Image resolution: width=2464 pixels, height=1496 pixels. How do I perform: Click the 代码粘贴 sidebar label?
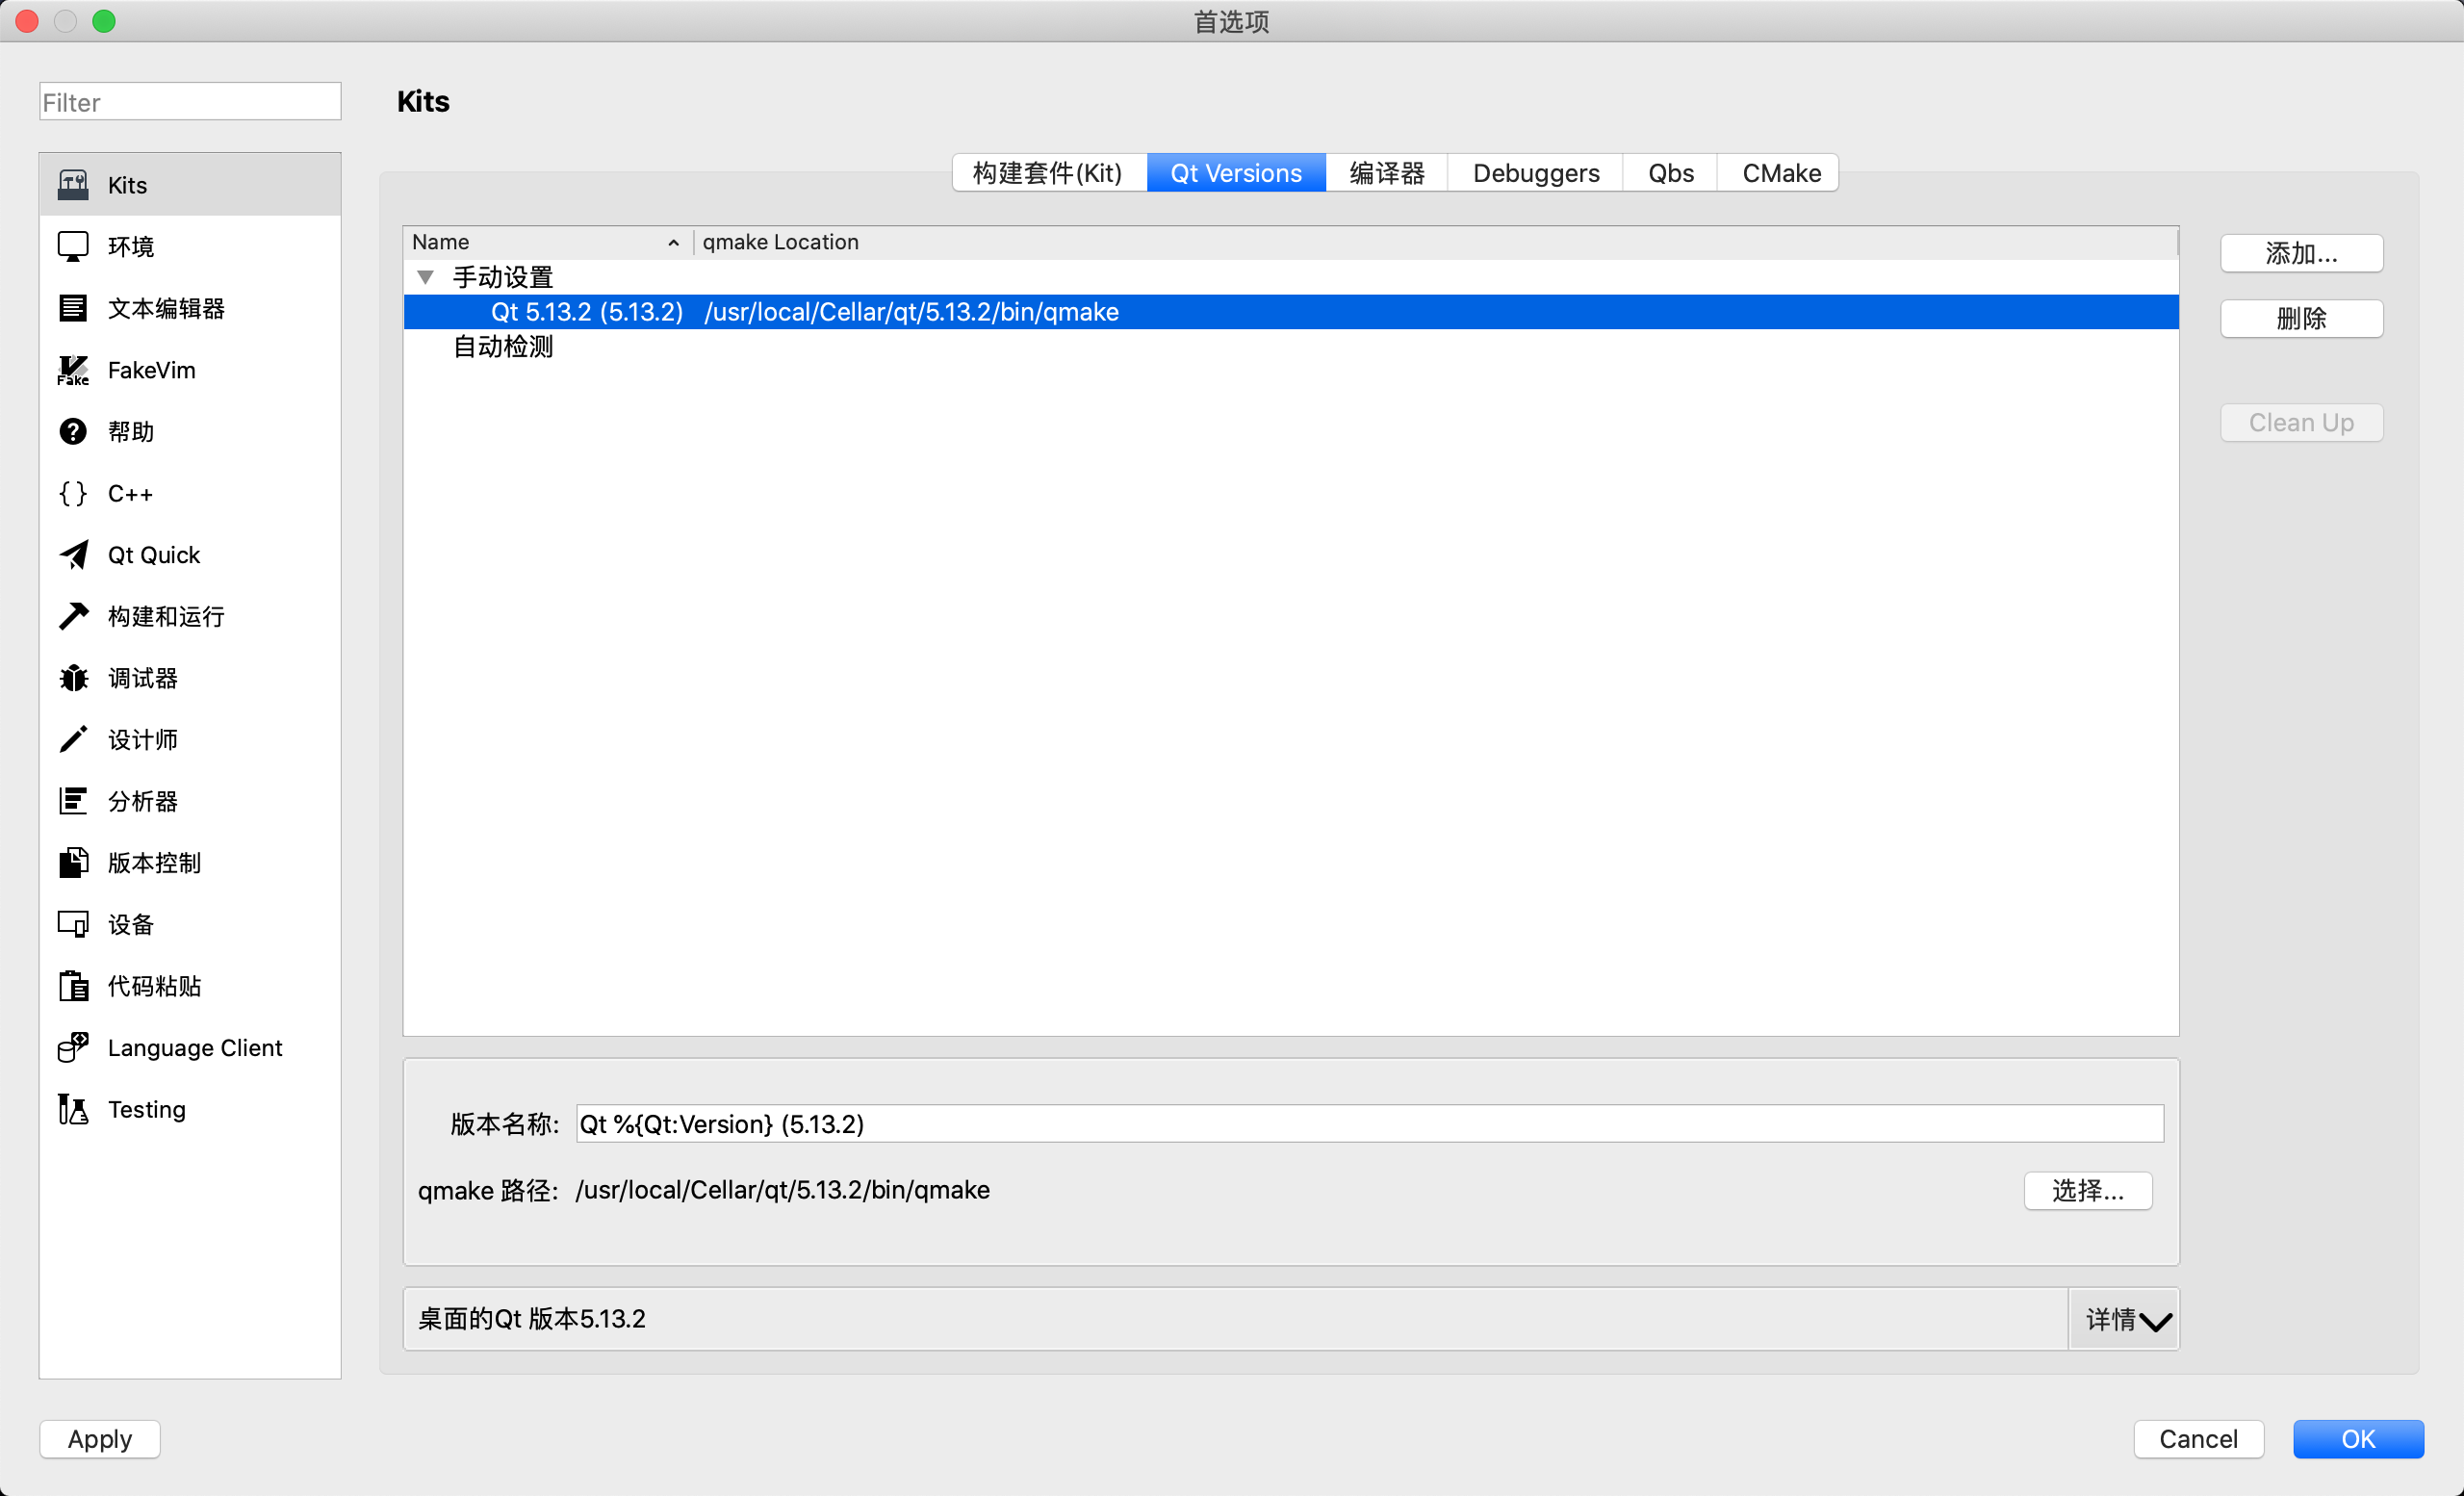(154, 987)
